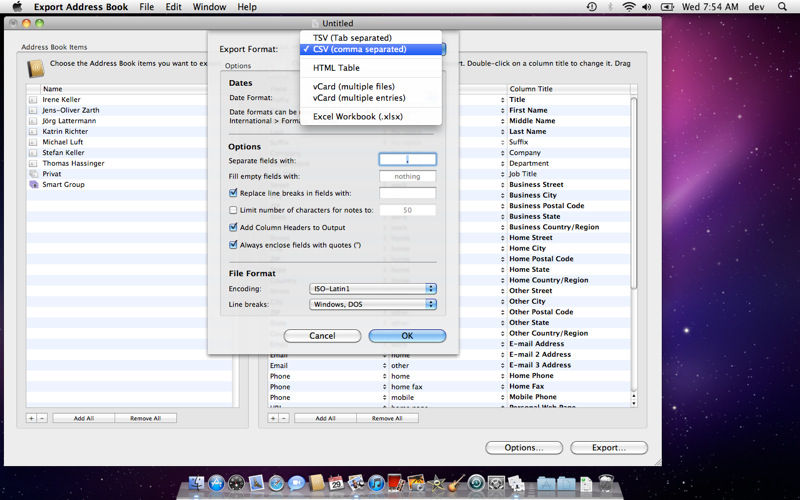Open Address Book icon in the Dock

[316, 483]
